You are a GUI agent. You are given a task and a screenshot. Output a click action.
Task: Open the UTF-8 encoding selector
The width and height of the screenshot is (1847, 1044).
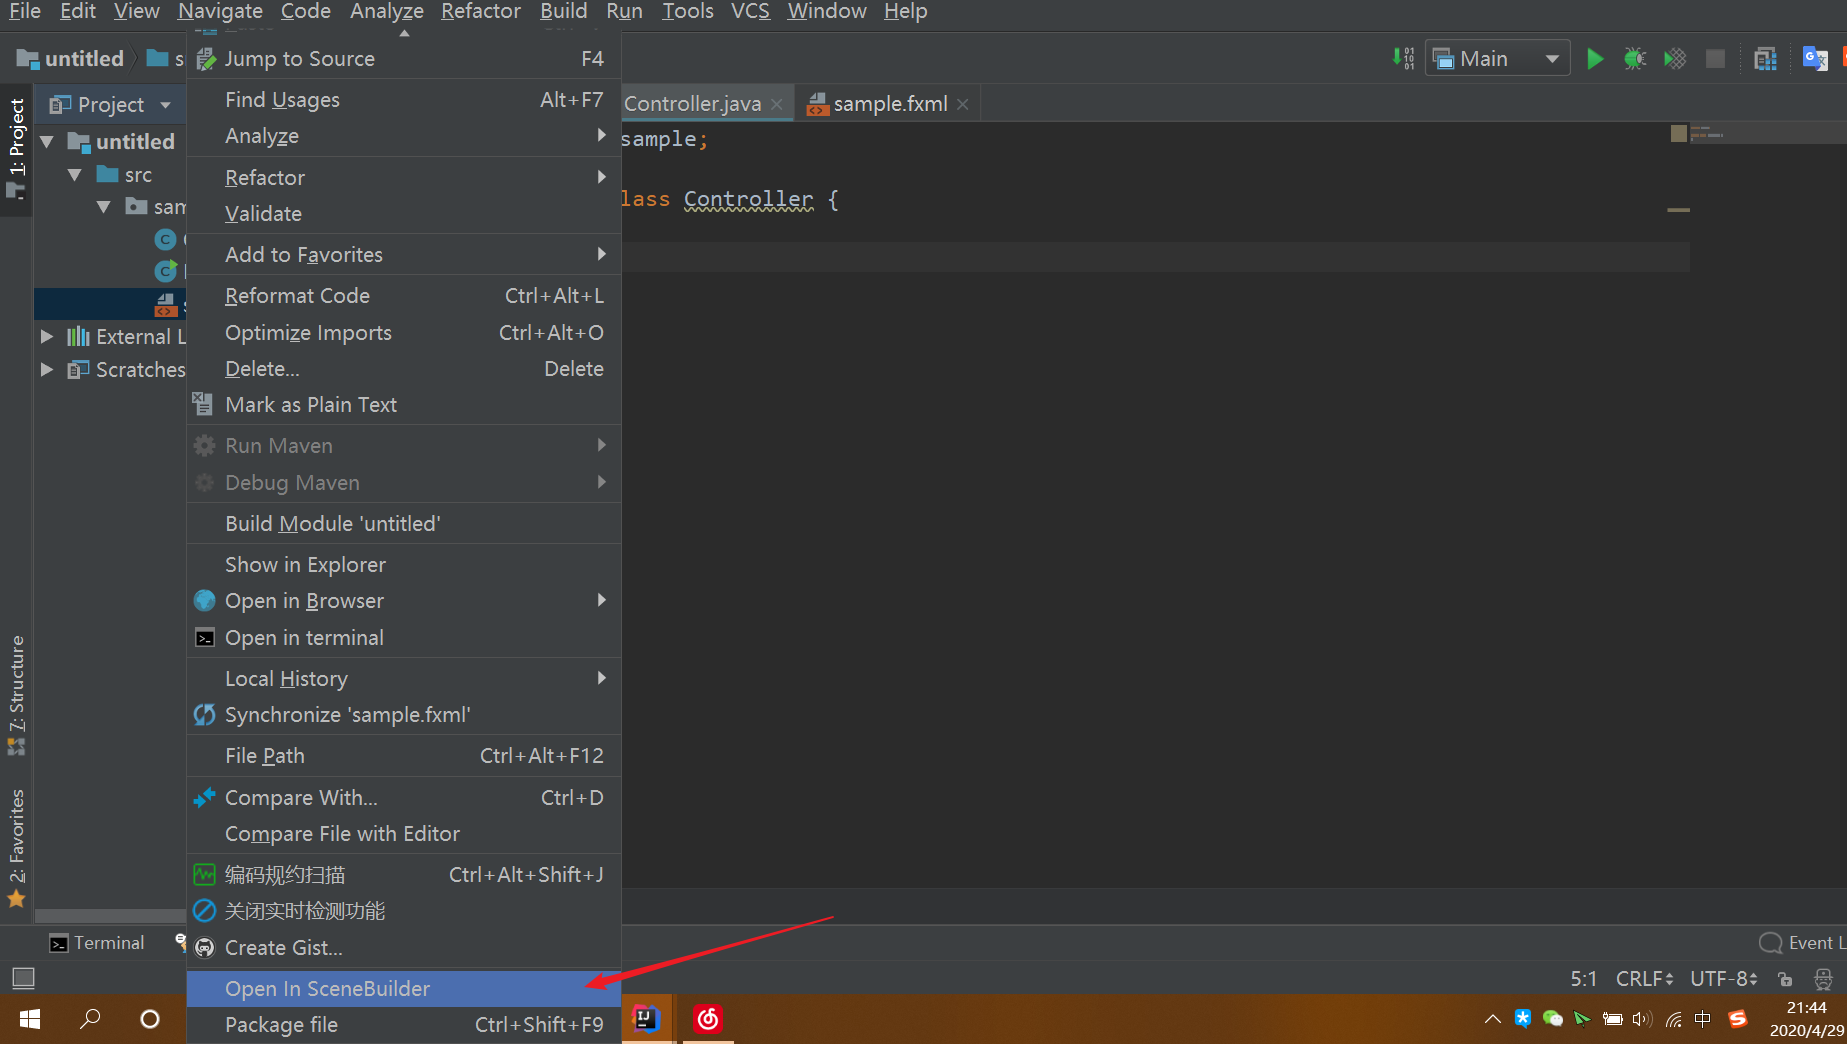[1724, 979]
